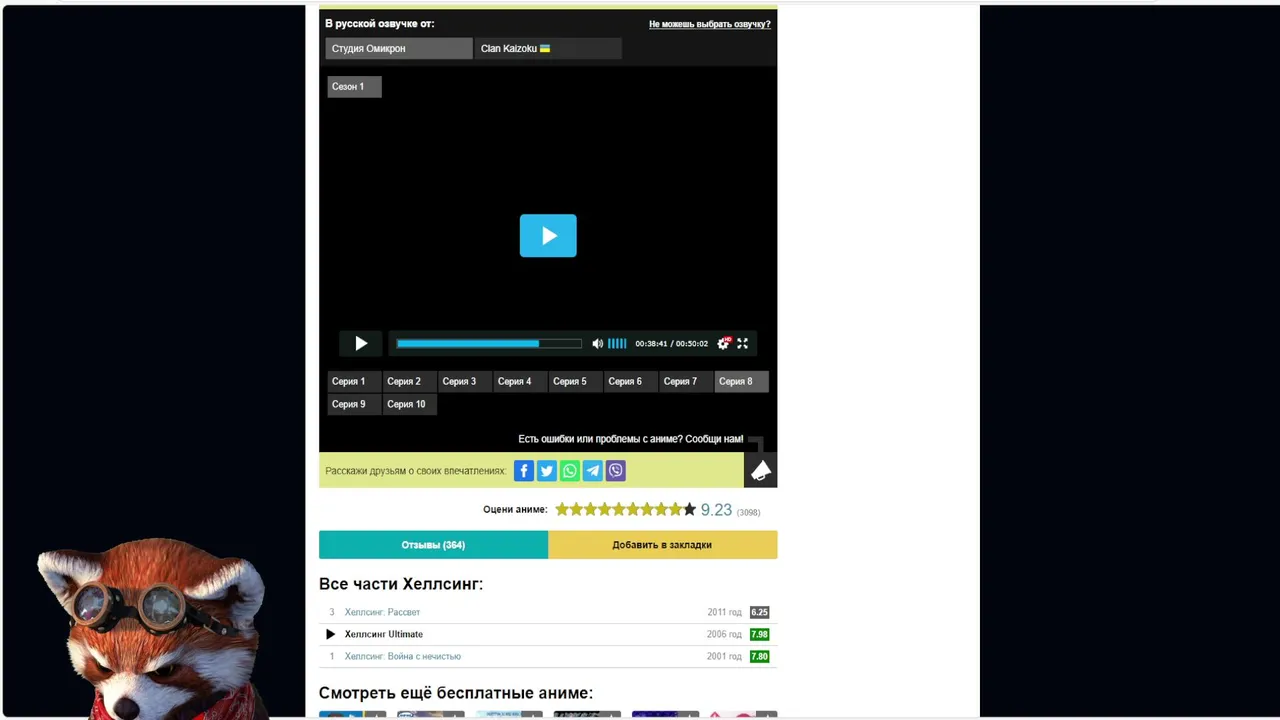Share via Telegram
Screen dimensions: 1280x720
pyautogui.click(x=593, y=471)
